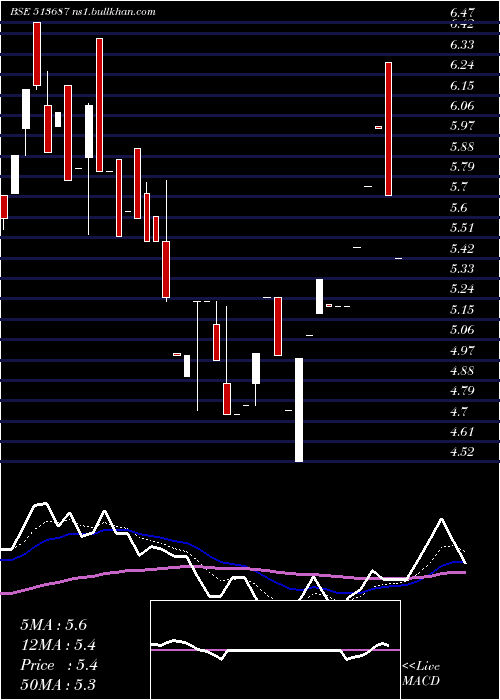The height and width of the screenshot is (700, 500).
Task: Pick the 4.97 price axis label
Action: [x=462, y=350]
